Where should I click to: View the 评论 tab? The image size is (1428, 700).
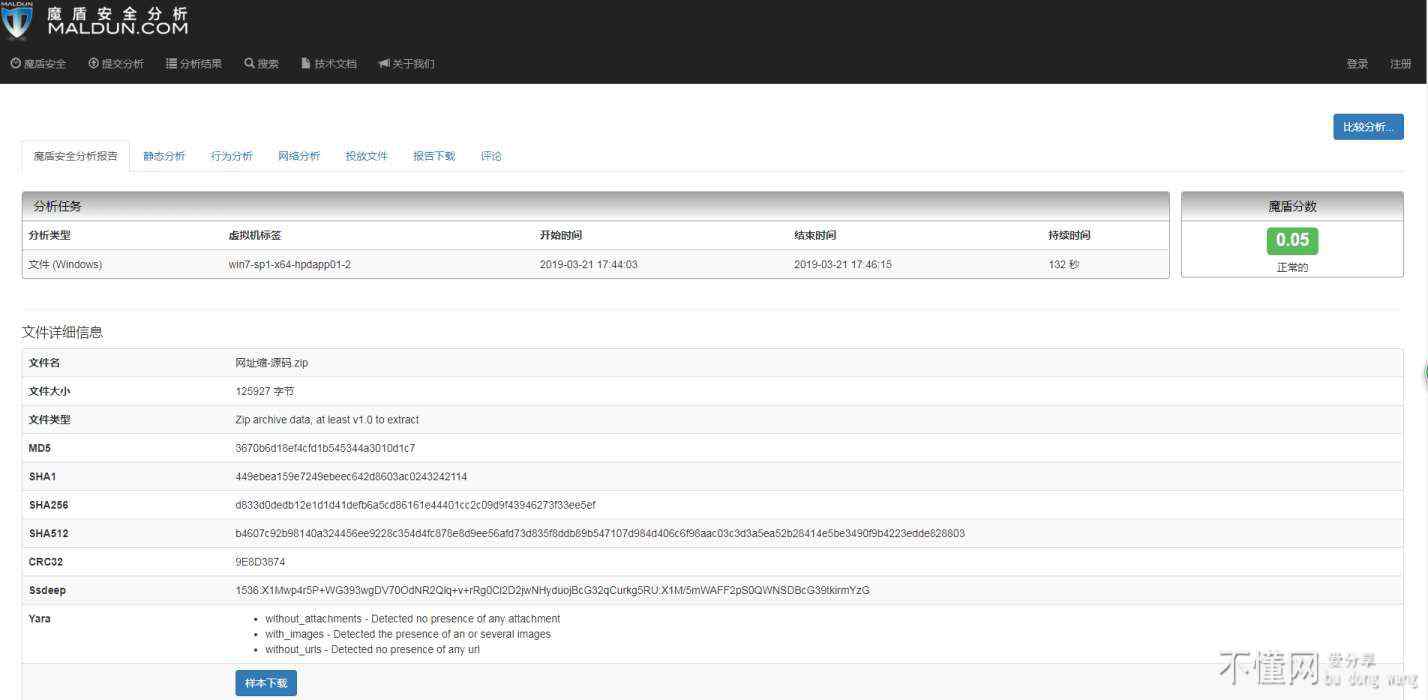[491, 156]
